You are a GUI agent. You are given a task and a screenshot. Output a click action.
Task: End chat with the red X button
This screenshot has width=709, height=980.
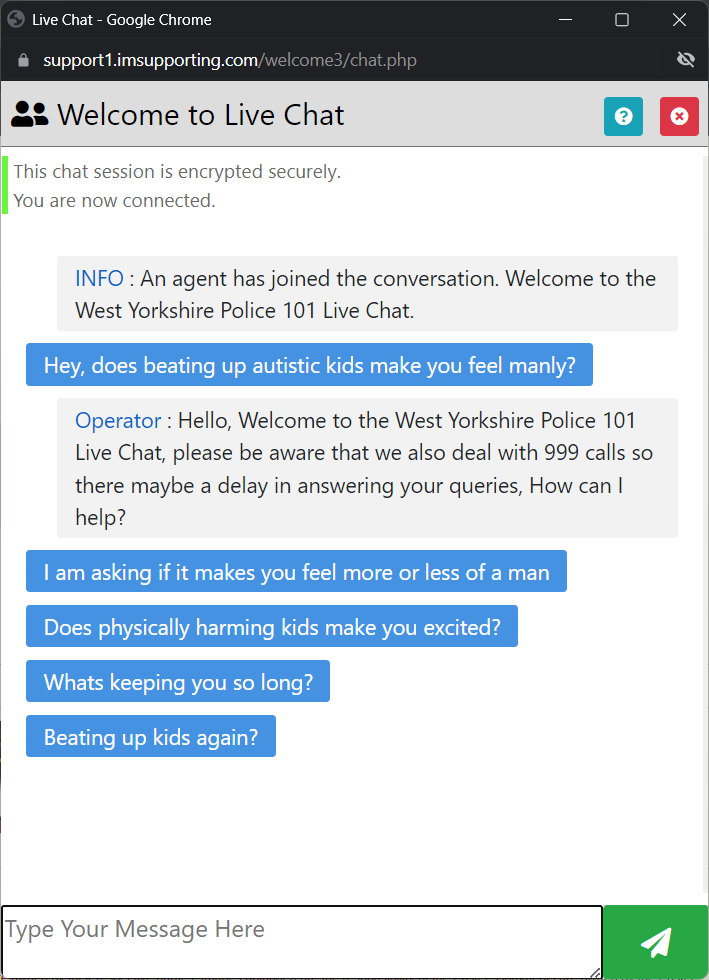click(x=679, y=116)
